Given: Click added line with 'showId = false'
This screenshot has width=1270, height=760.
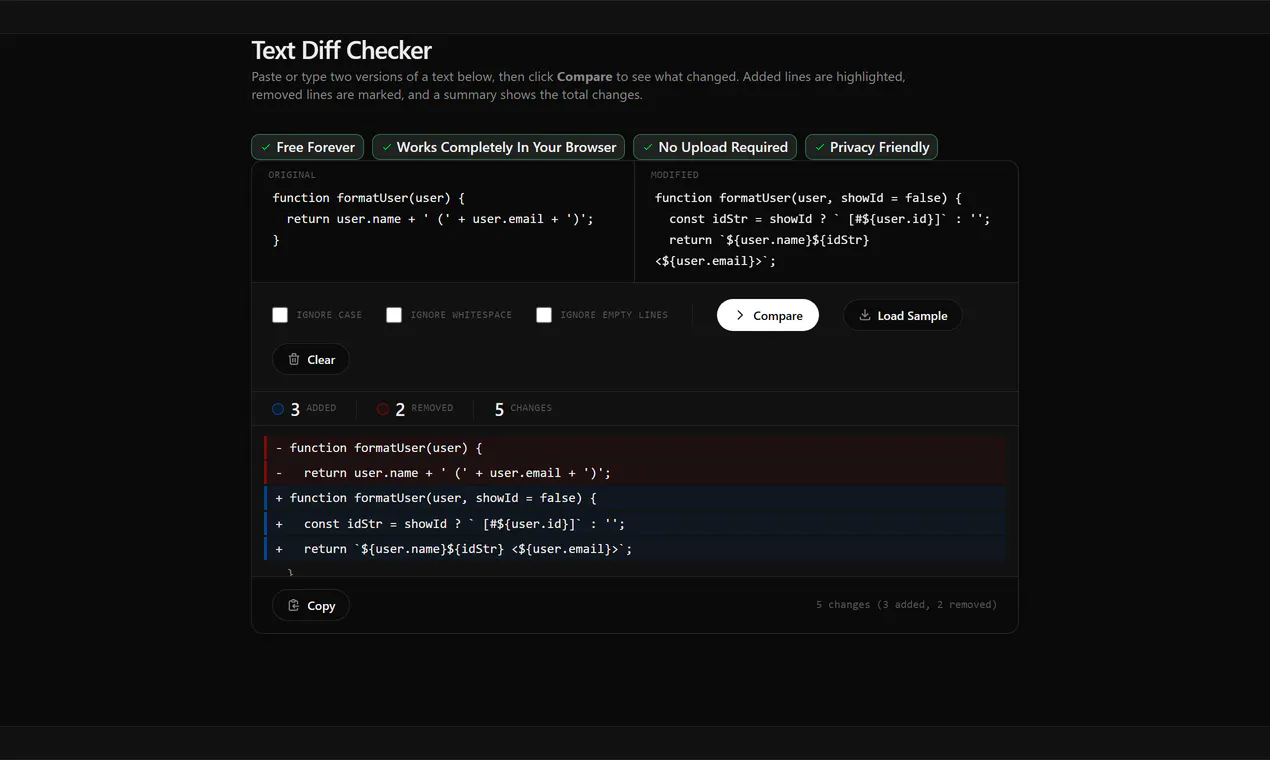Looking at the screenshot, I should pos(635,498).
